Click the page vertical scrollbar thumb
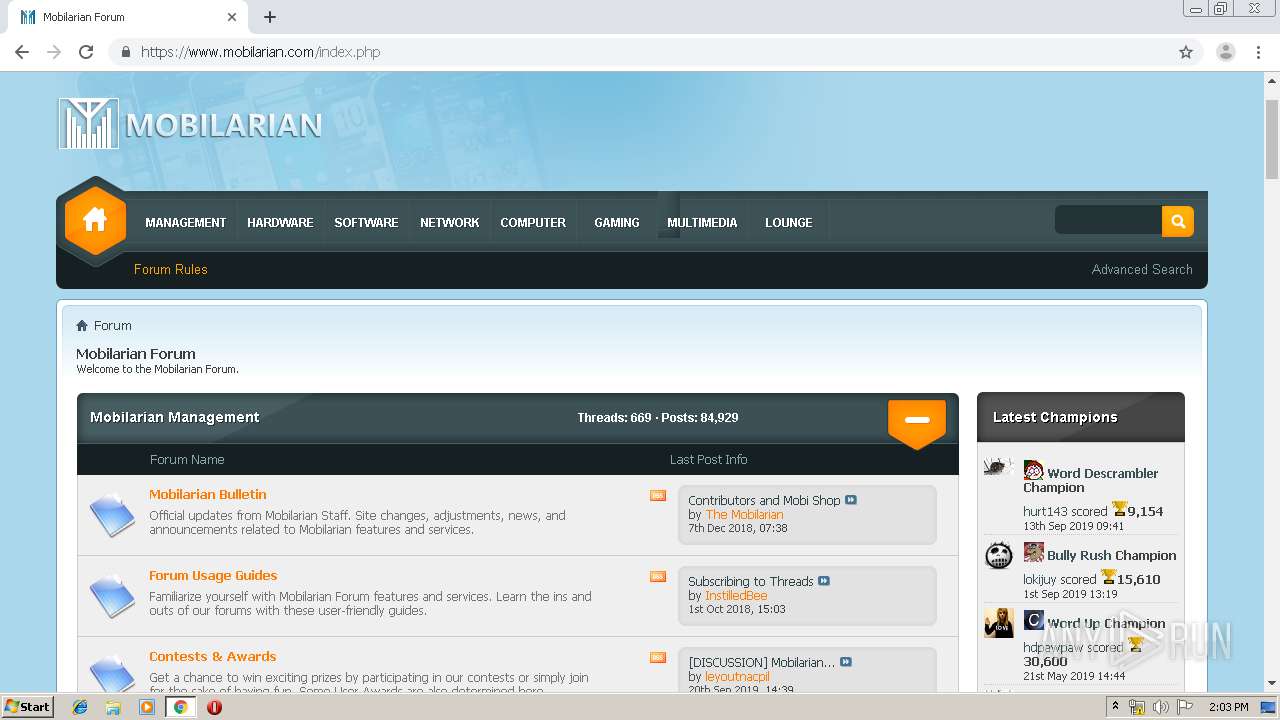This screenshot has height=720, width=1280. pos(1272,138)
